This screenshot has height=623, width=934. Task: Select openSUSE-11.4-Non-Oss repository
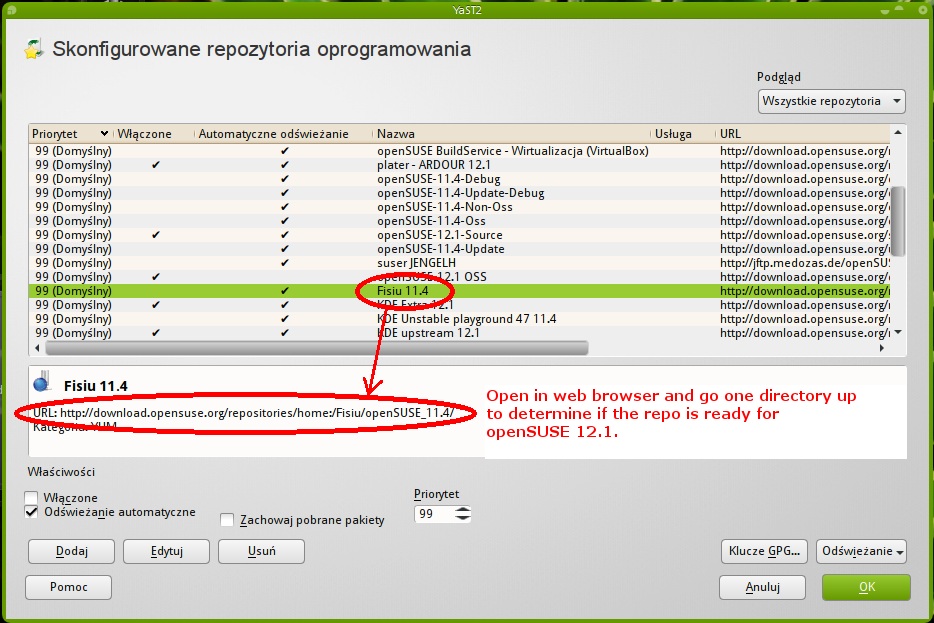pyautogui.click(x=459, y=207)
